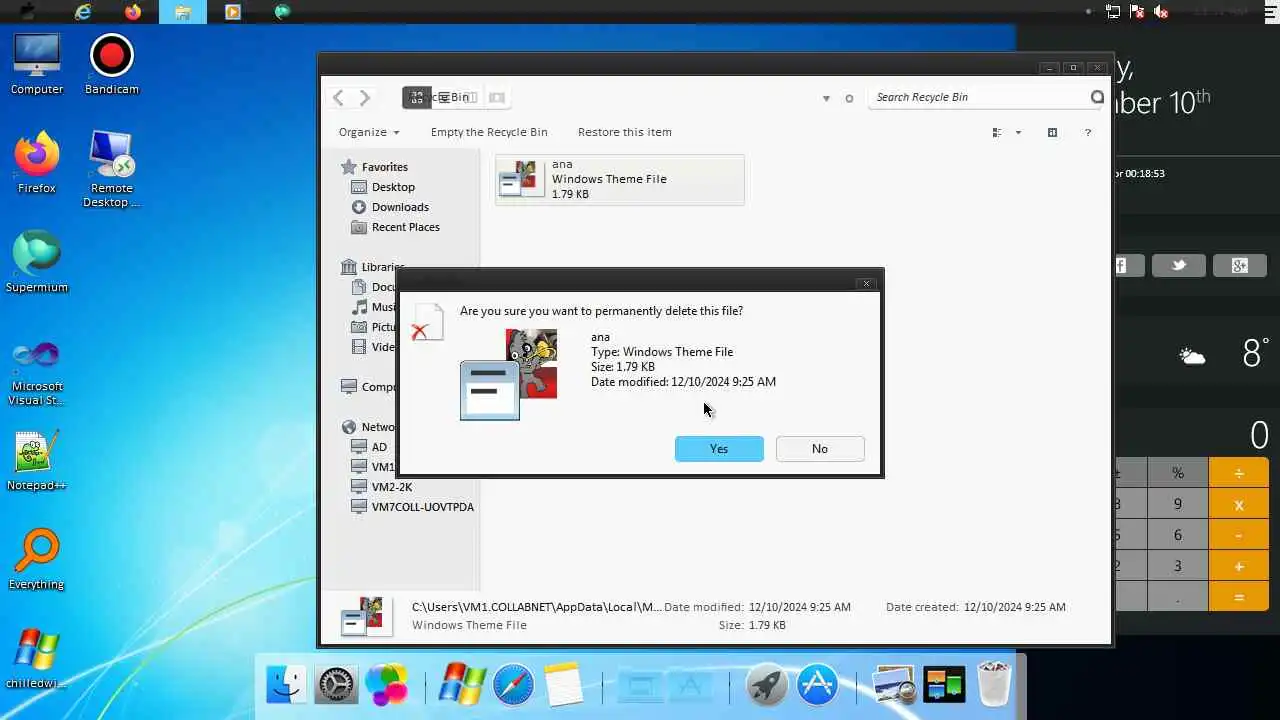1280x720 pixels.
Task: Click calculator minus key
Action: [x=1239, y=535]
